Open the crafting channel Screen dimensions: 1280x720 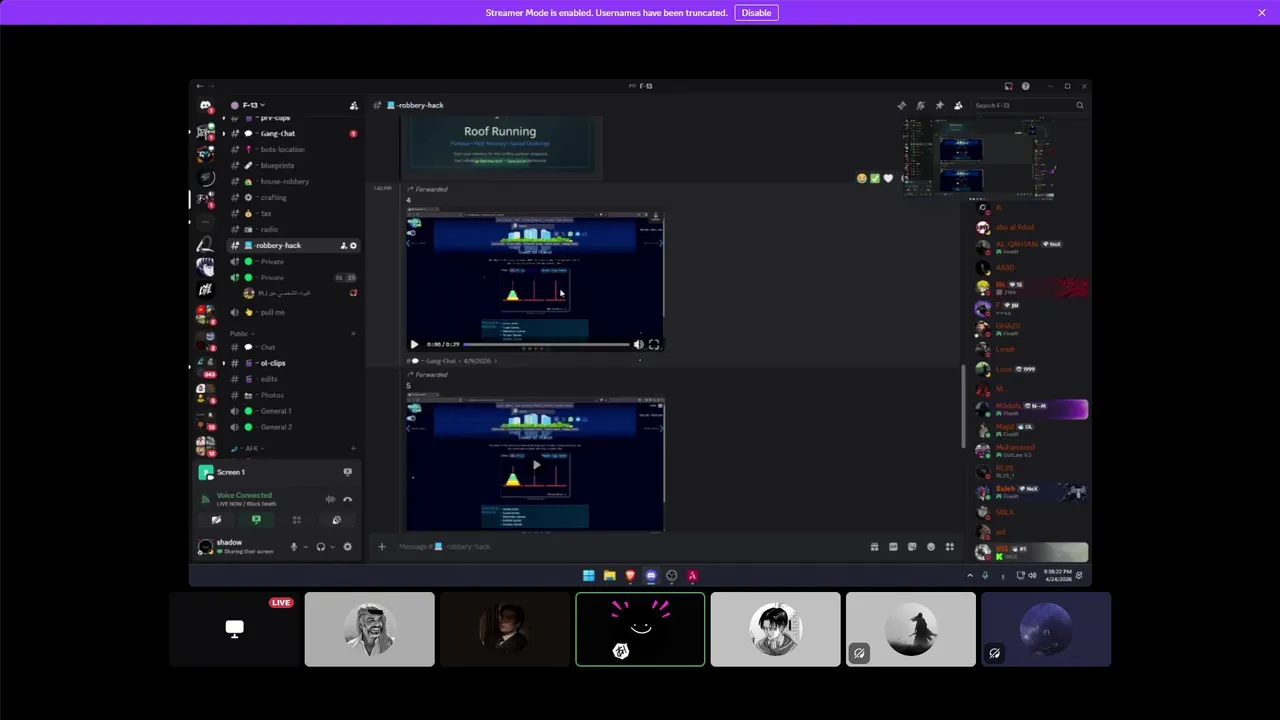point(295,197)
